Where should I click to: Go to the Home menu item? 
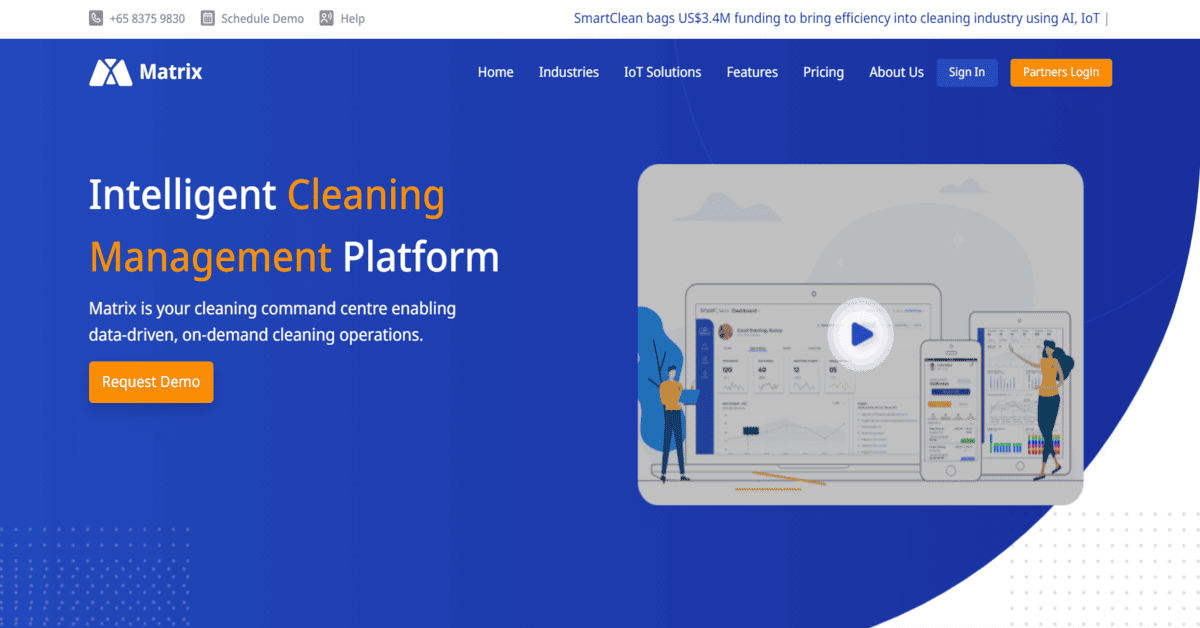pos(496,72)
